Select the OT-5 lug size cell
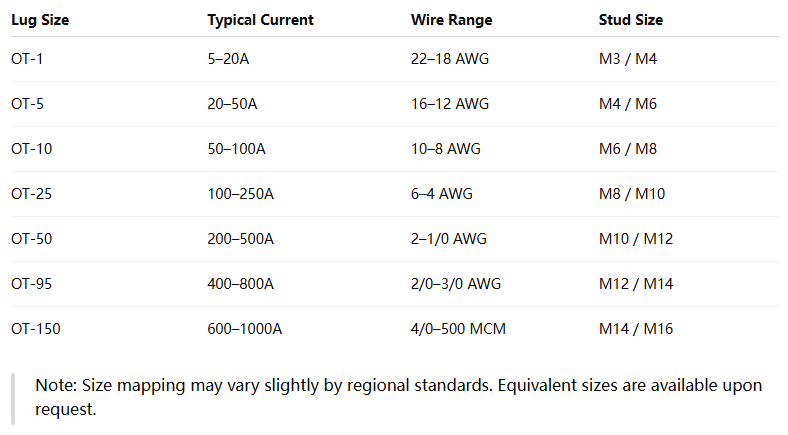The width and height of the screenshot is (788, 435). click(x=27, y=104)
